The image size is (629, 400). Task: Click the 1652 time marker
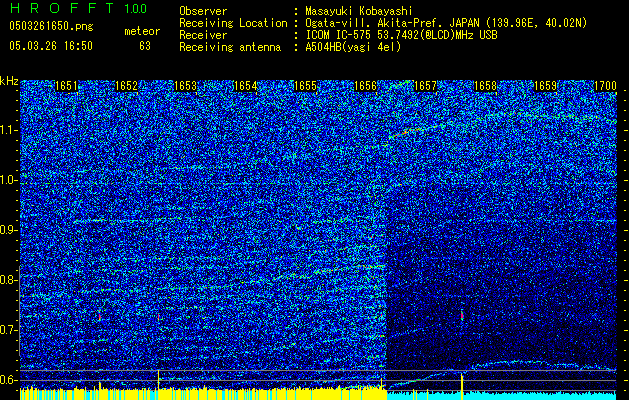pos(126,86)
